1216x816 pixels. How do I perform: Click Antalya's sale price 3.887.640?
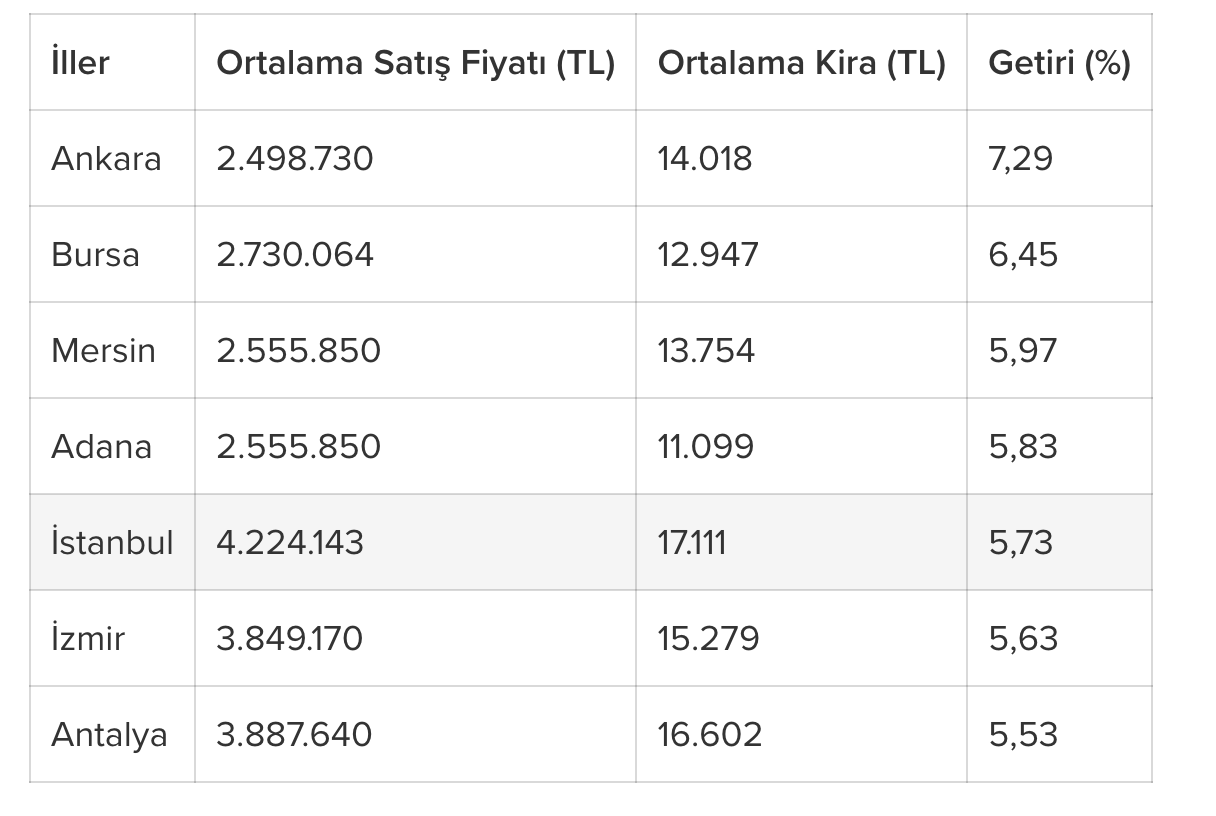click(x=294, y=735)
